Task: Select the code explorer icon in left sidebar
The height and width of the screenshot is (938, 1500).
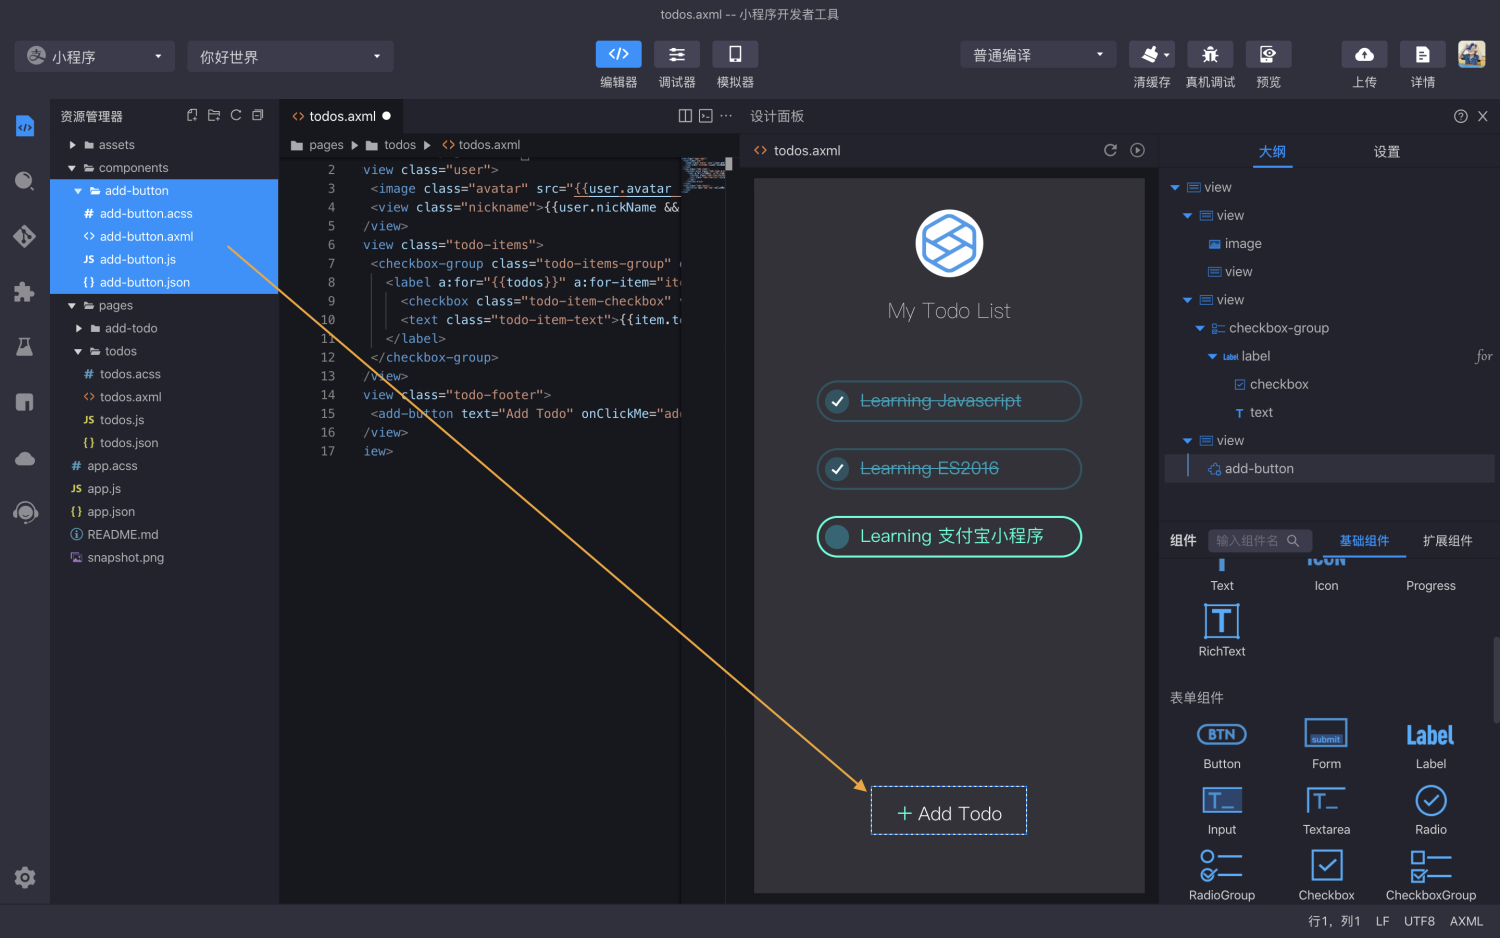Action: pos(25,127)
